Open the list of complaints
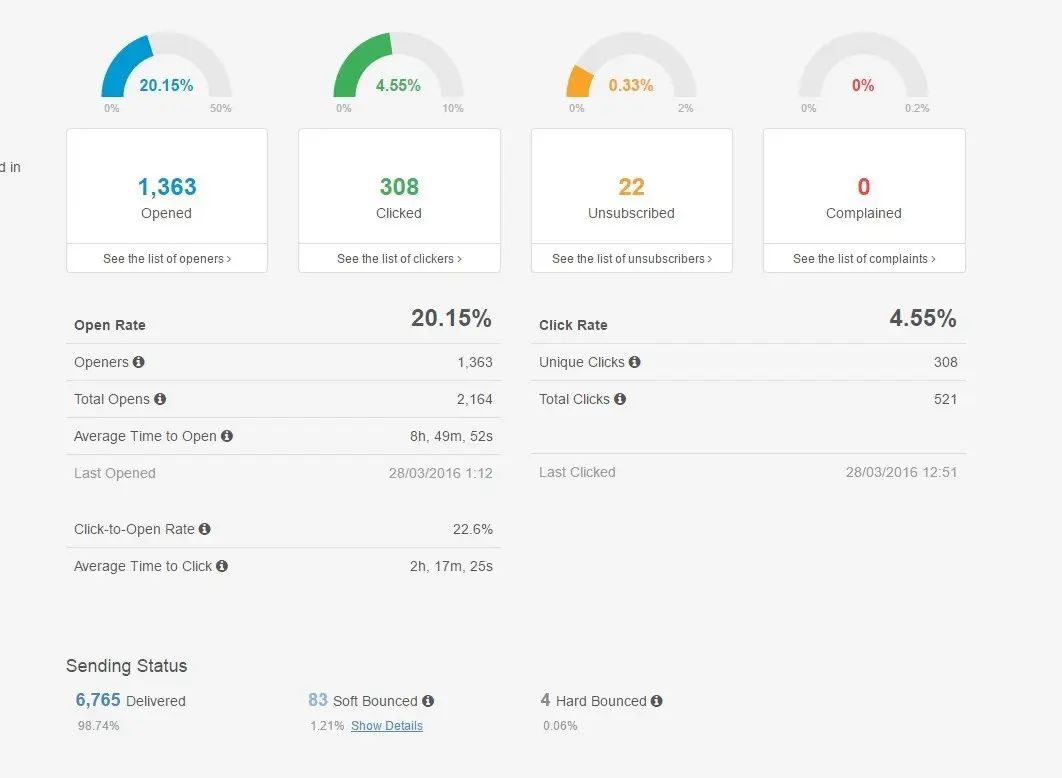The height and width of the screenshot is (778, 1062). 863,258
